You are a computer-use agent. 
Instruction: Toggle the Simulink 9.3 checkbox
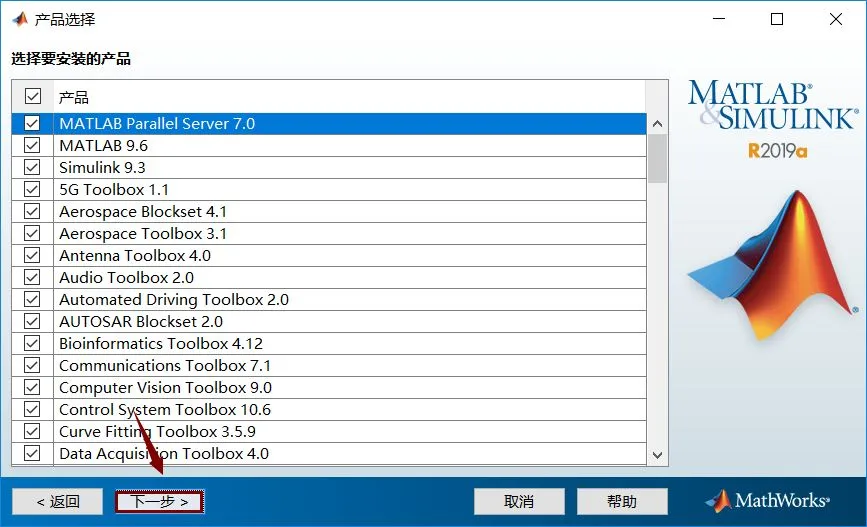tap(32, 167)
